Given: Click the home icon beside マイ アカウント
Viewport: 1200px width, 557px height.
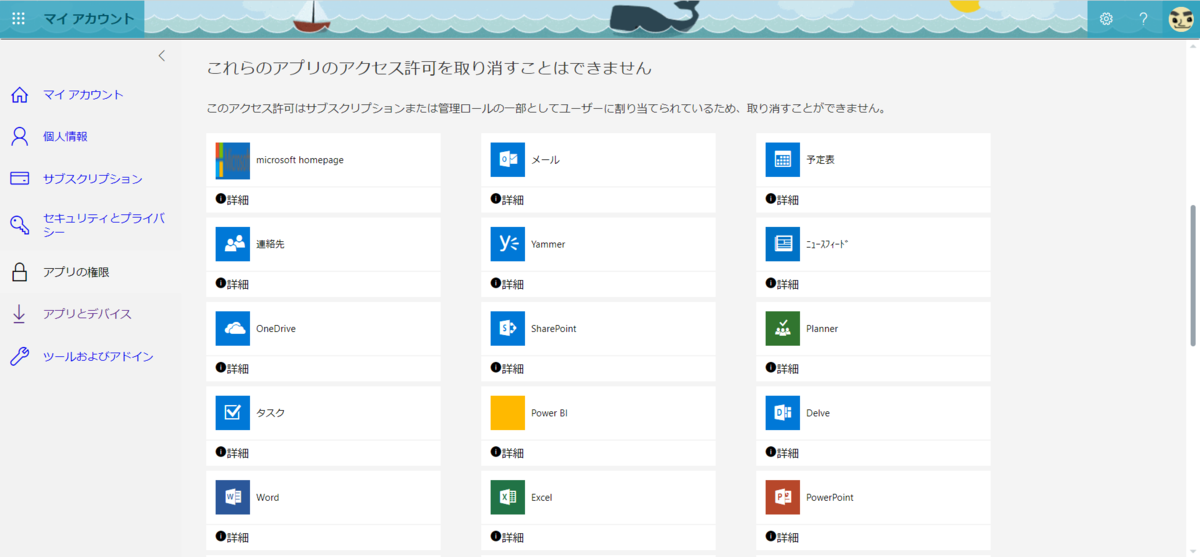Looking at the screenshot, I should pos(19,95).
